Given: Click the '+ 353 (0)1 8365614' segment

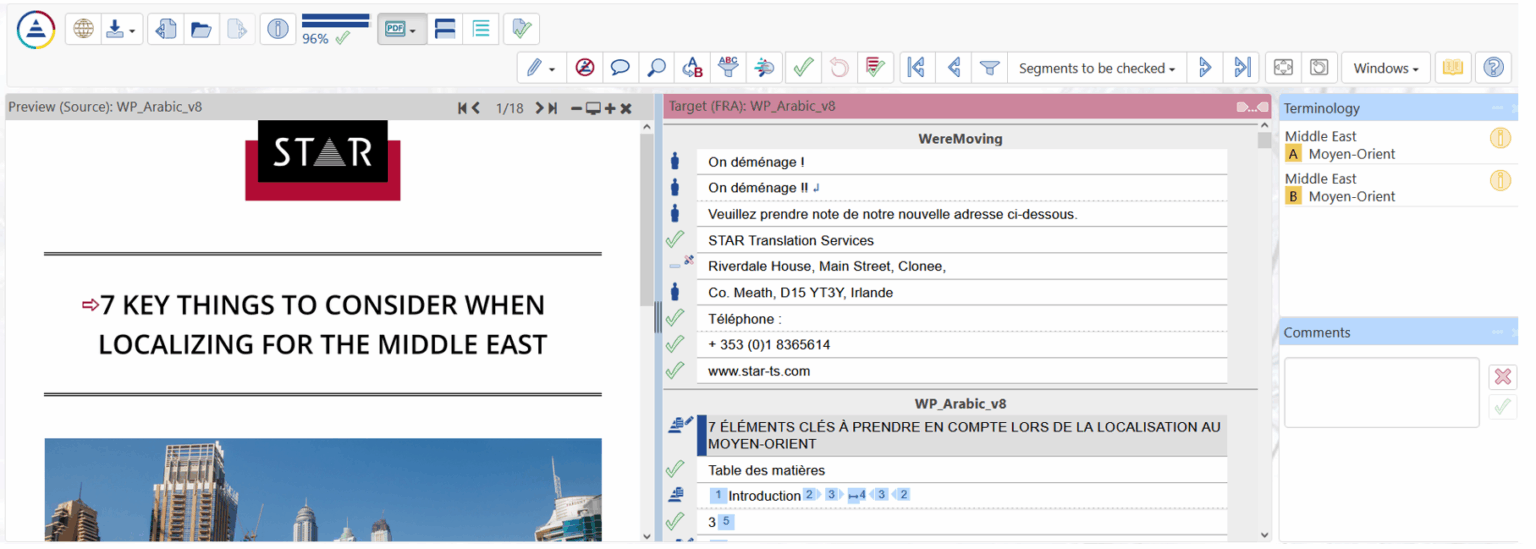Looking at the screenshot, I should click(x=961, y=344).
